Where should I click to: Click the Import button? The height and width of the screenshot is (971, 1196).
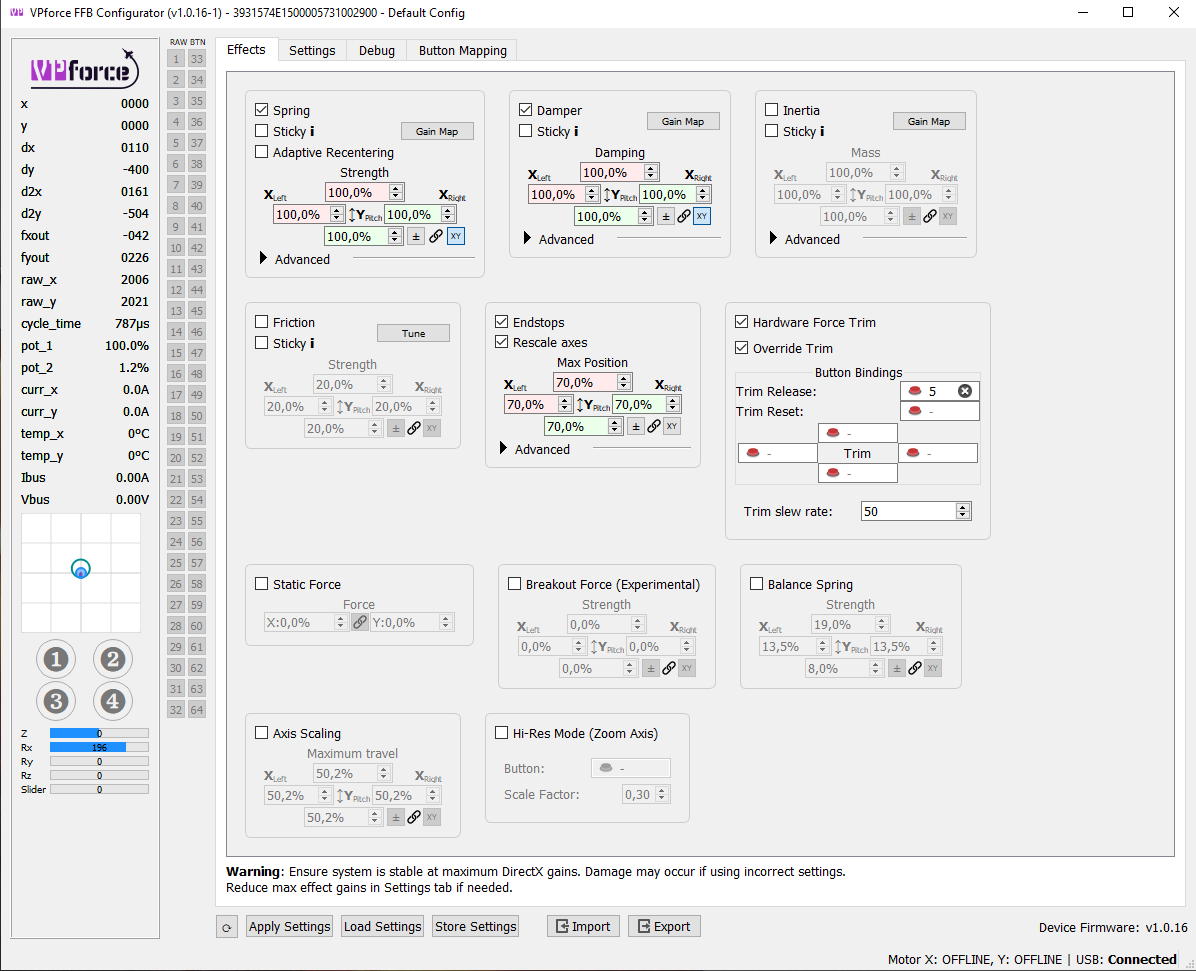click(584, 927)
